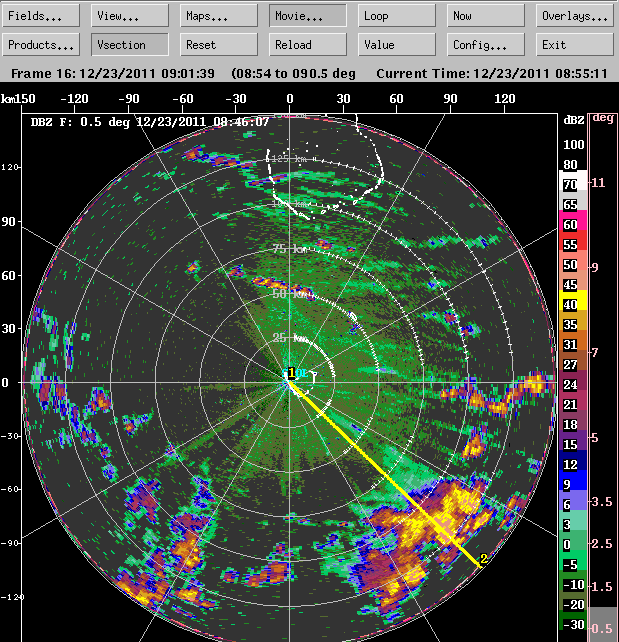Select vertical section endpoint marker 1
Screen dimensions: 619x642
click(291, 373)
